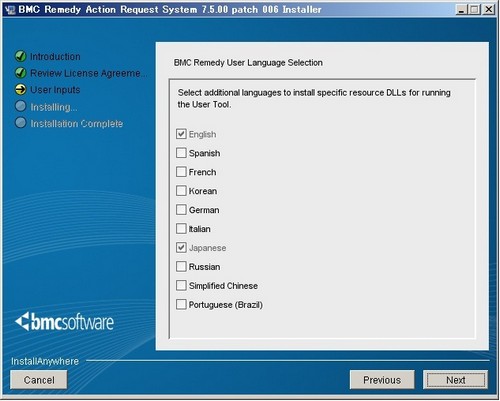Go back with the Previous button
500x401 pixels.
382,380
